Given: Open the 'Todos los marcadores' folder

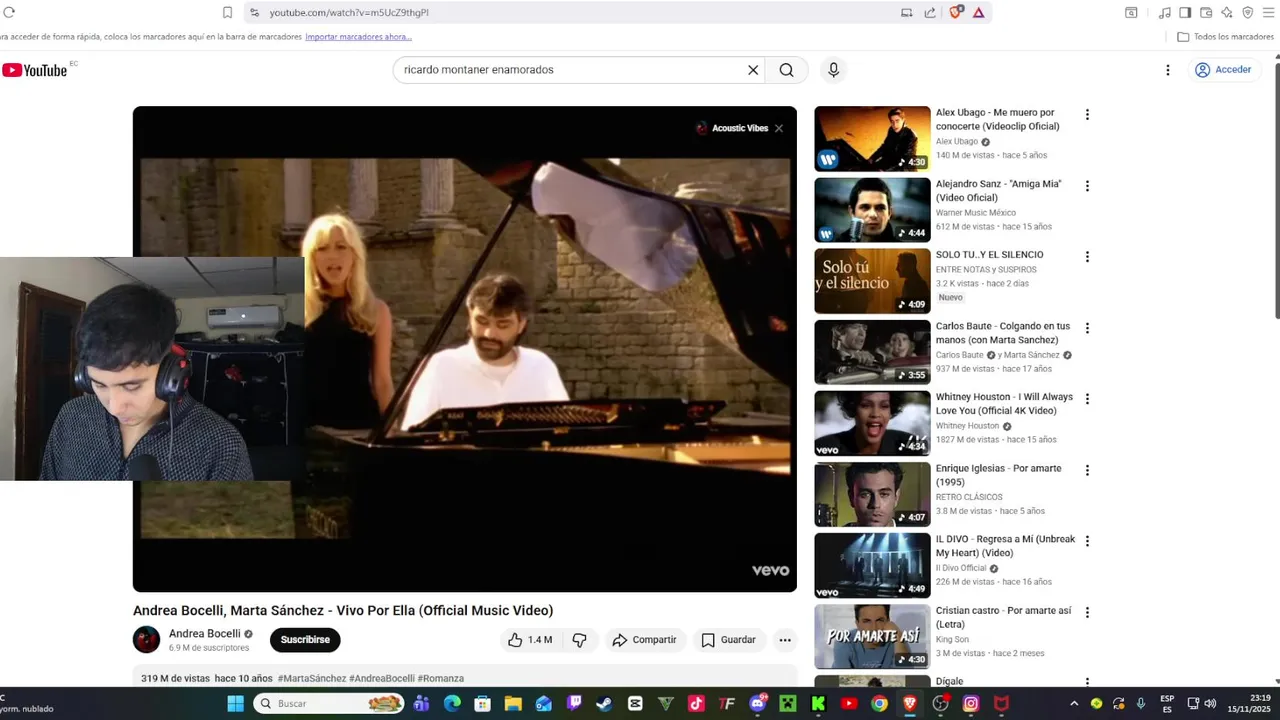Looking at the screenshot, I should pyautogui.click(x=1225, y=37).
